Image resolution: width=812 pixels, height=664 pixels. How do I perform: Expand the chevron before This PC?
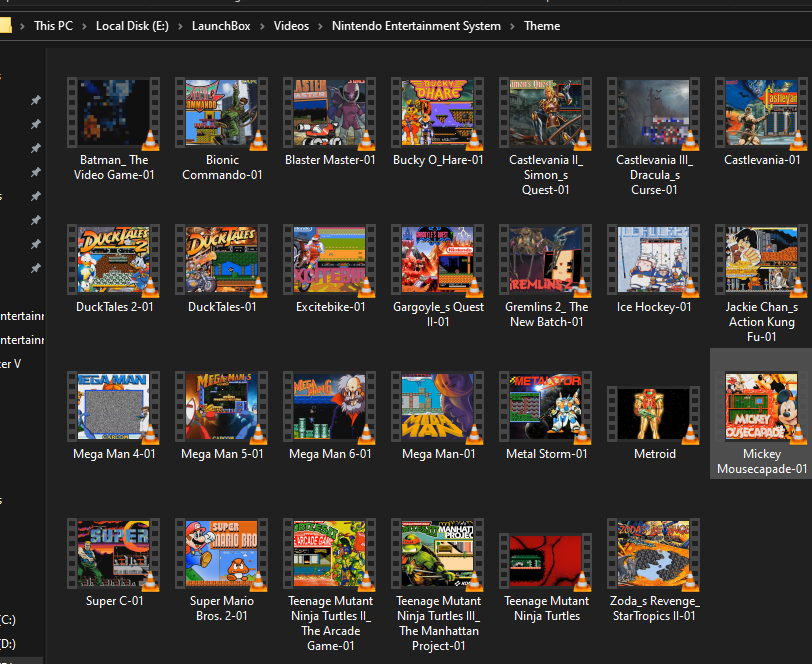(x=22, y=26)
